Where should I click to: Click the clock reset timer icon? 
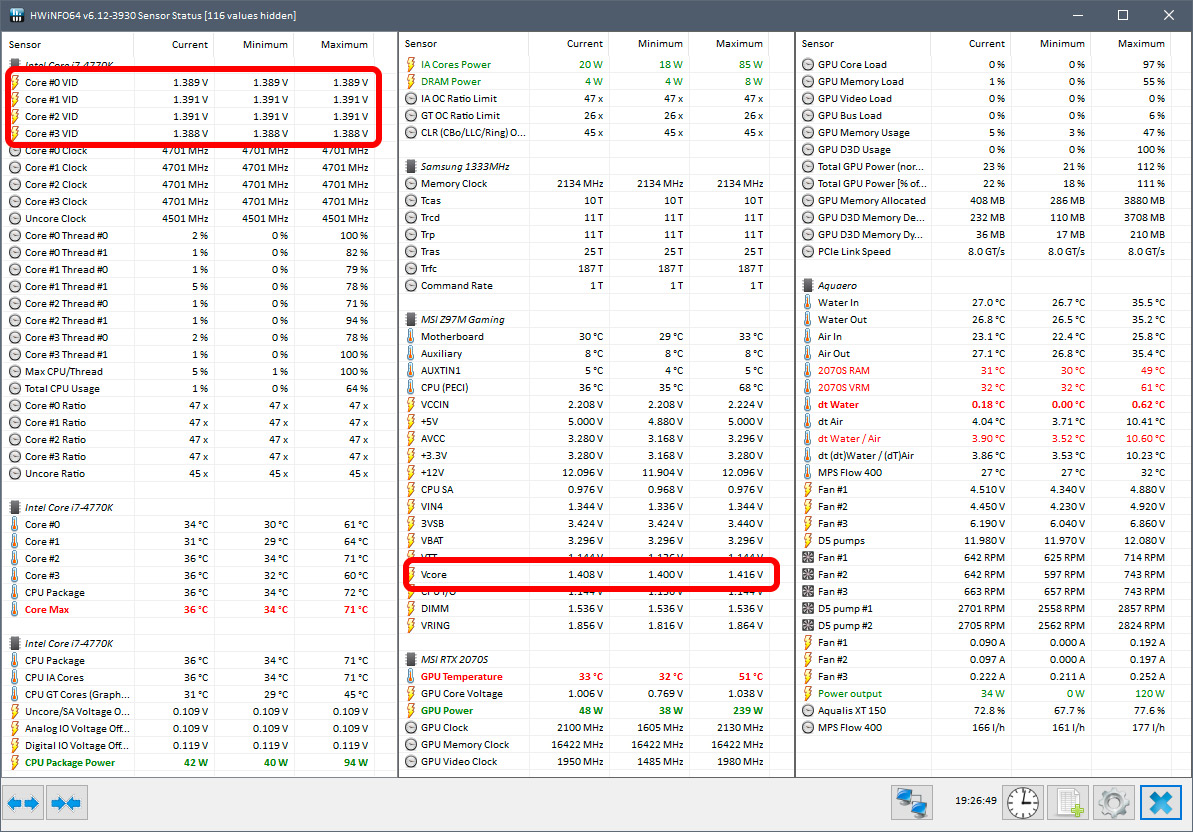[1023, 802]
